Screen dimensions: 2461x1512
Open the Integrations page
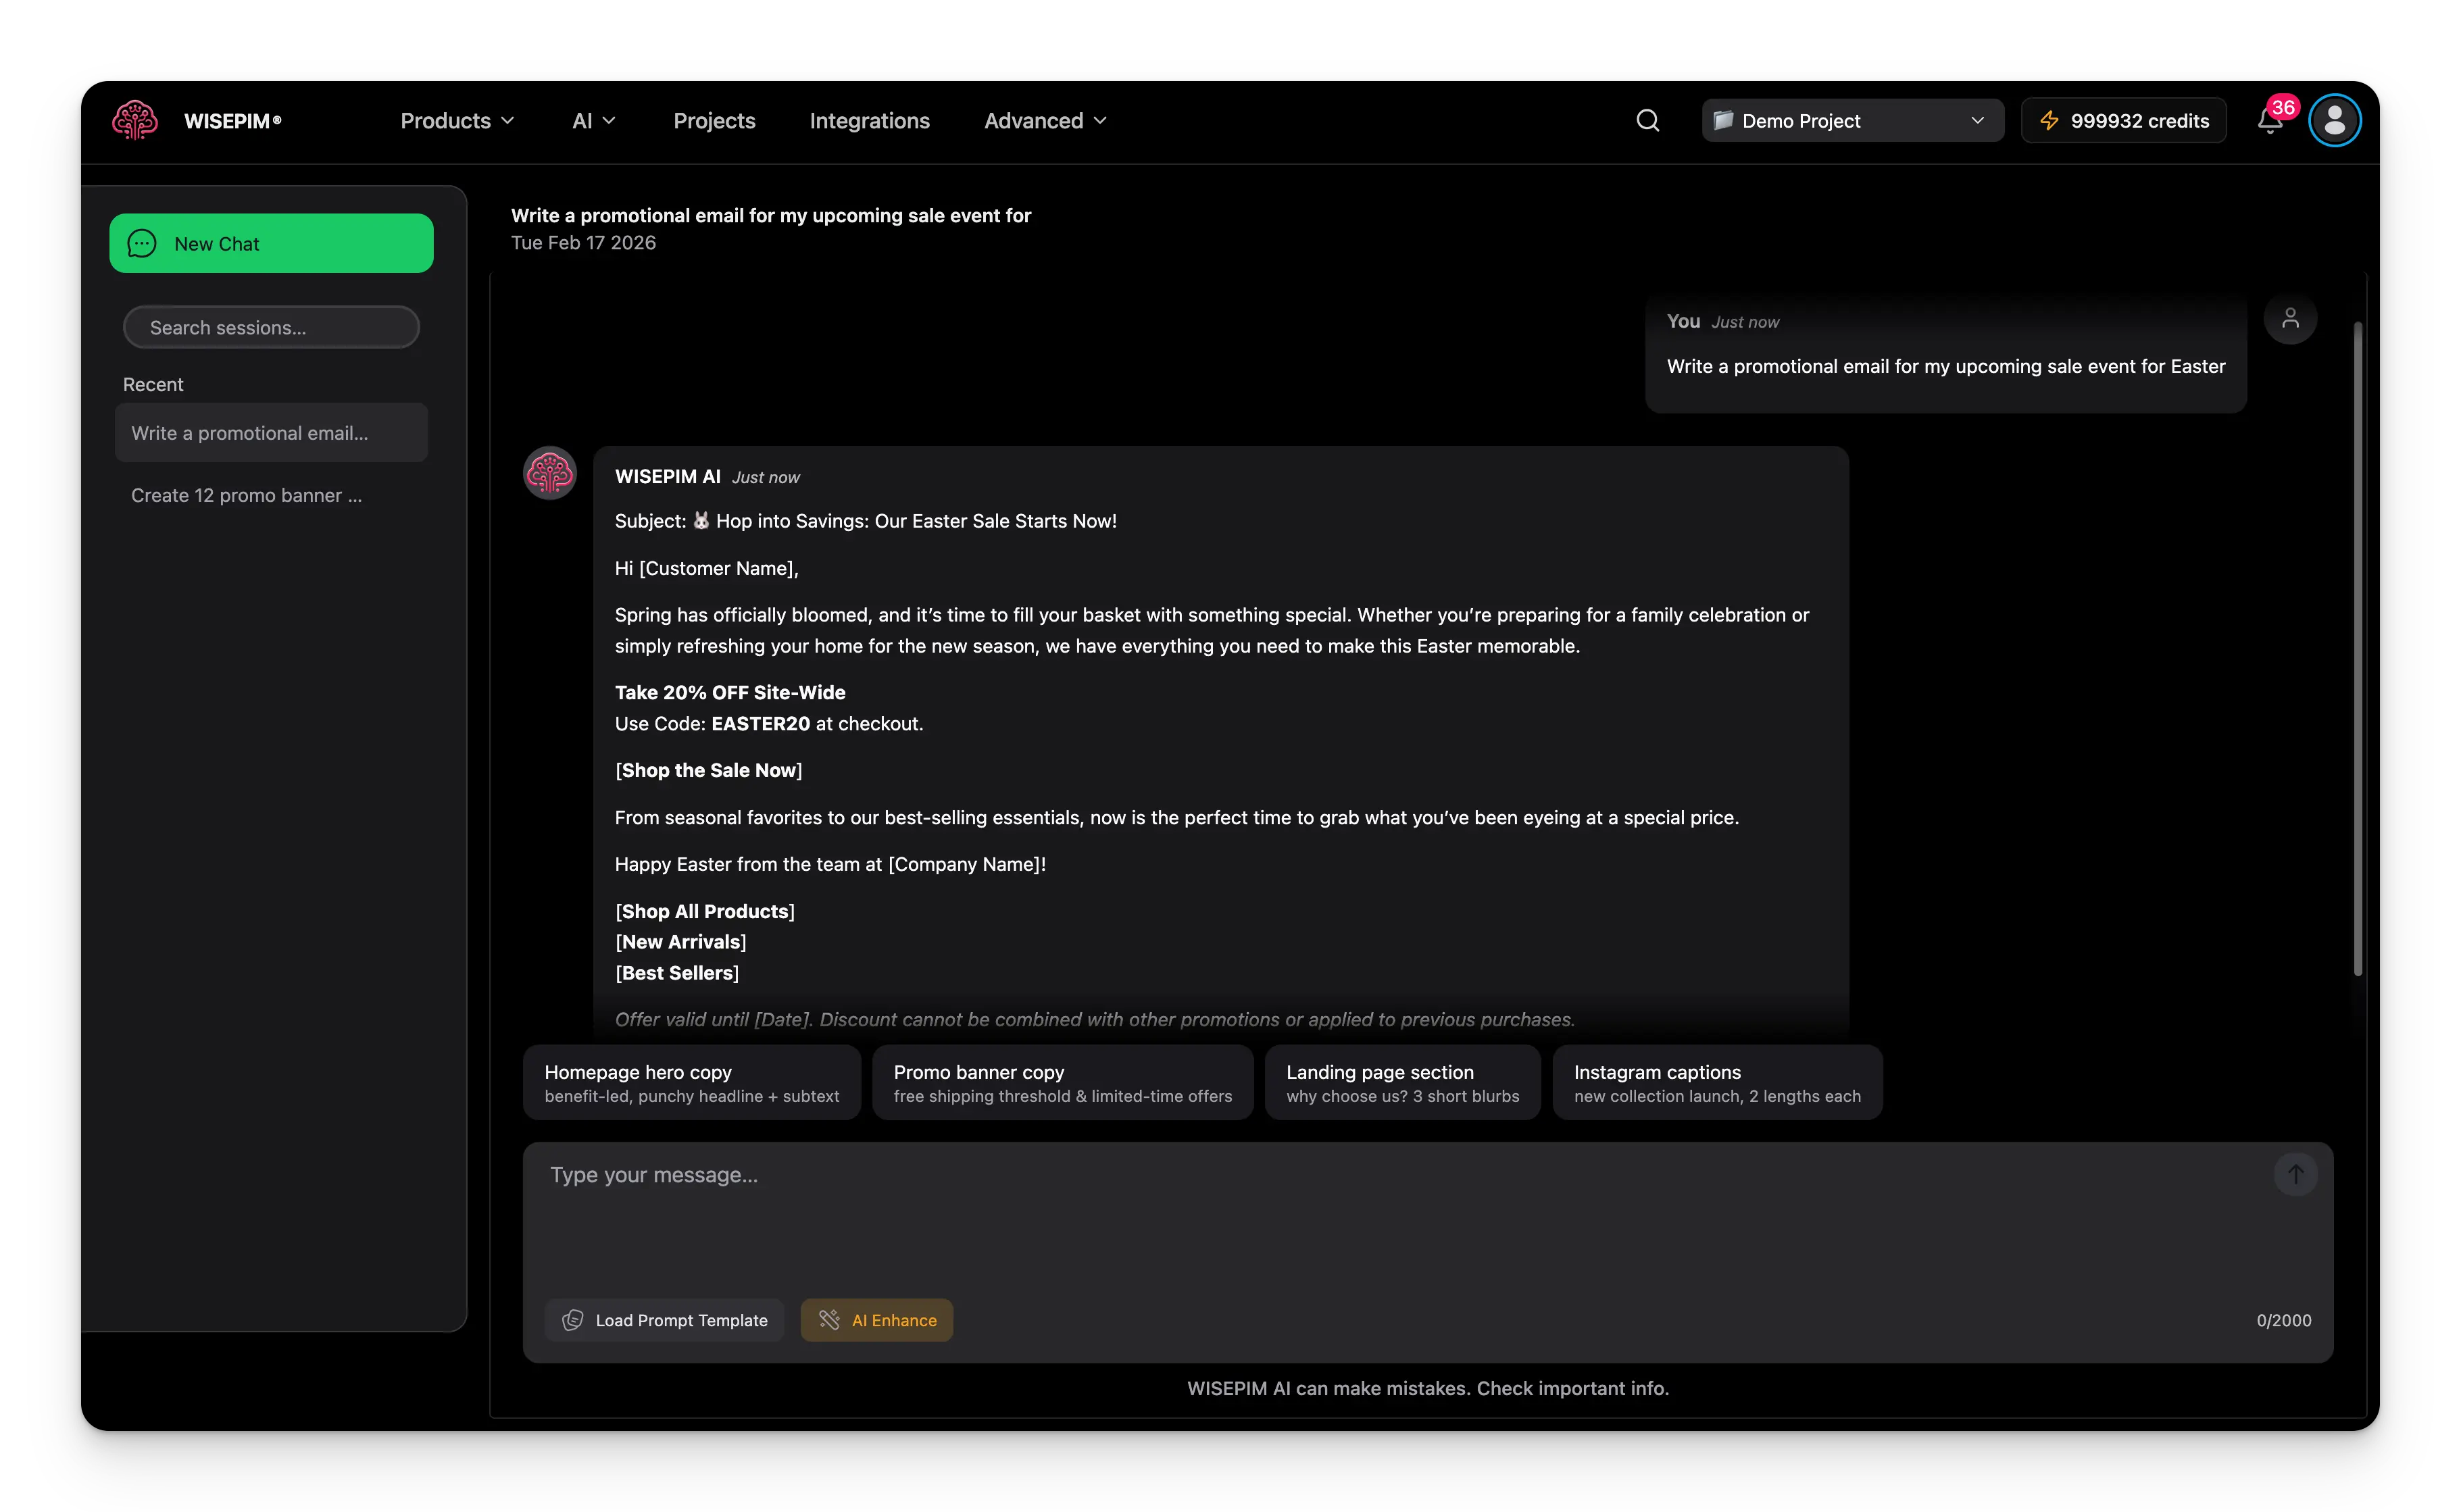tap(869, 120)
